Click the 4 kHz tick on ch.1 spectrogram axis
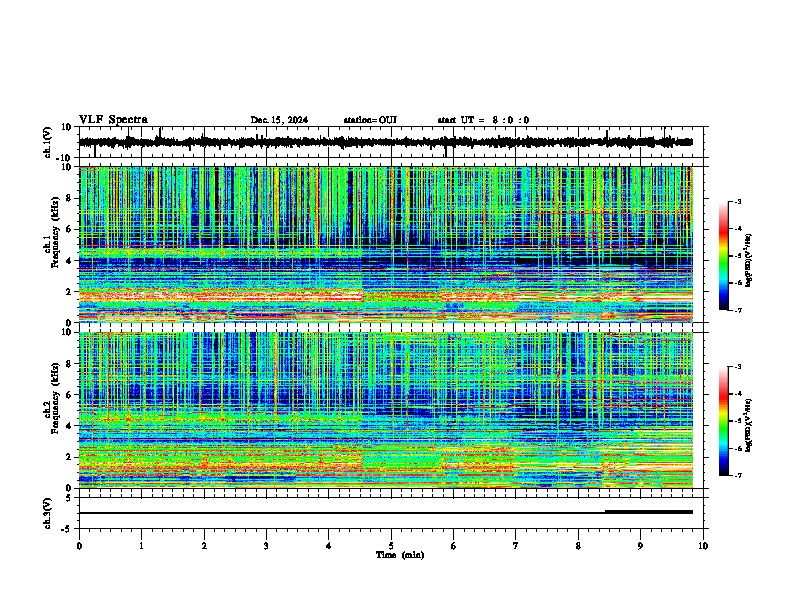 tap(71, 261)
